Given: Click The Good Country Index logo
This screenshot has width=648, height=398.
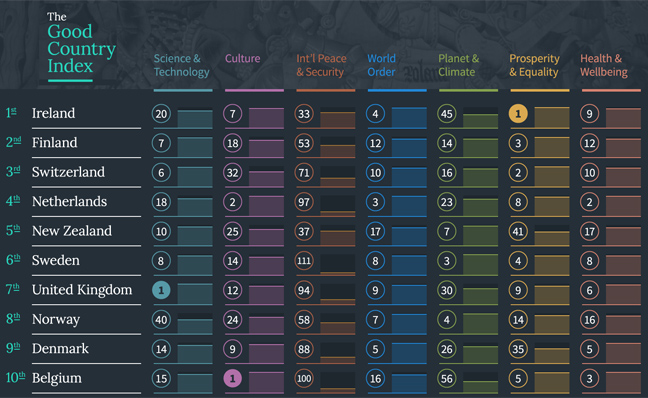Looking at the screenshot, I should (81, 46).
